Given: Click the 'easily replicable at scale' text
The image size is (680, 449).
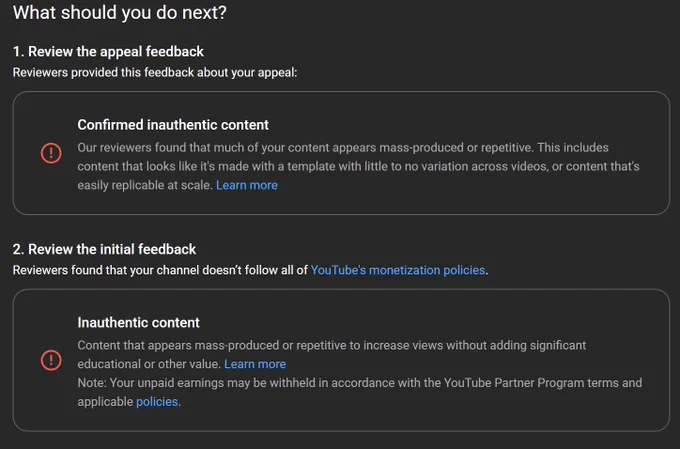Looking at the screenshot, I should coord(145,185).
